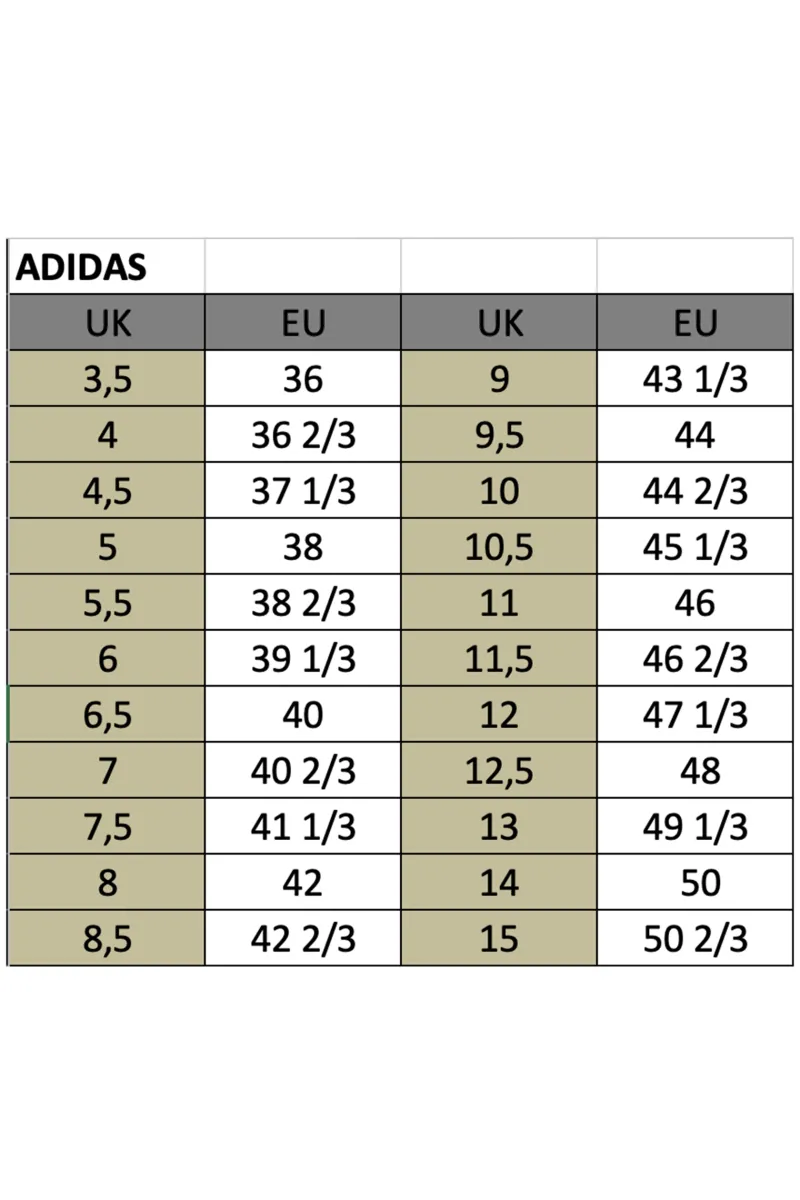Viewport: 800px width, 1200px height.
Task: Click the EU 38 cell
Action: click(x=303, y=547)
